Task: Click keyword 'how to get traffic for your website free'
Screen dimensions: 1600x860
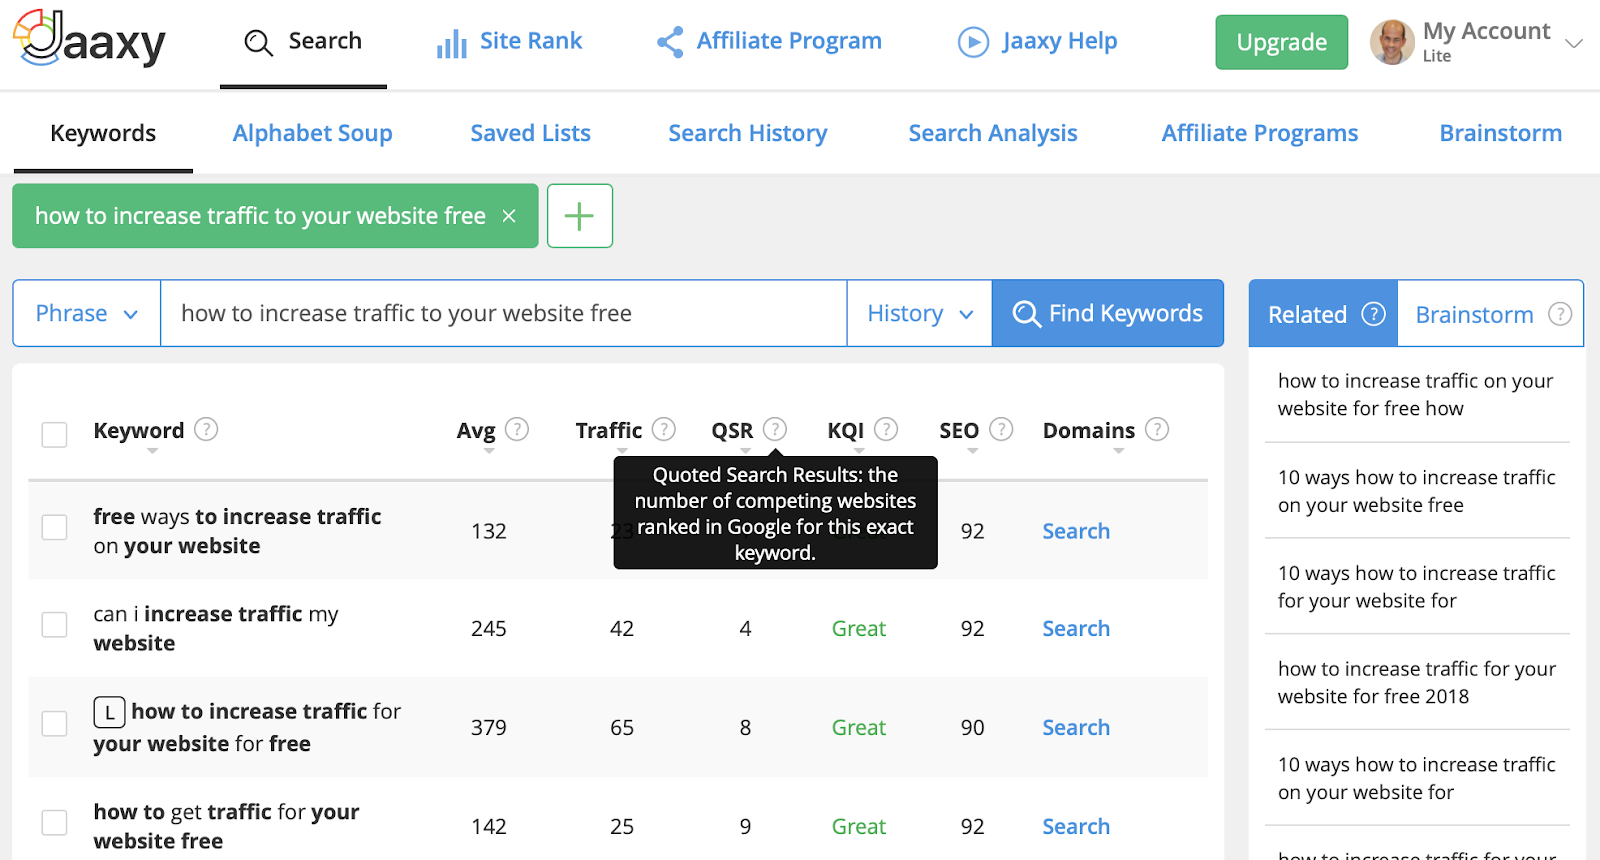Action: [226, 826]
